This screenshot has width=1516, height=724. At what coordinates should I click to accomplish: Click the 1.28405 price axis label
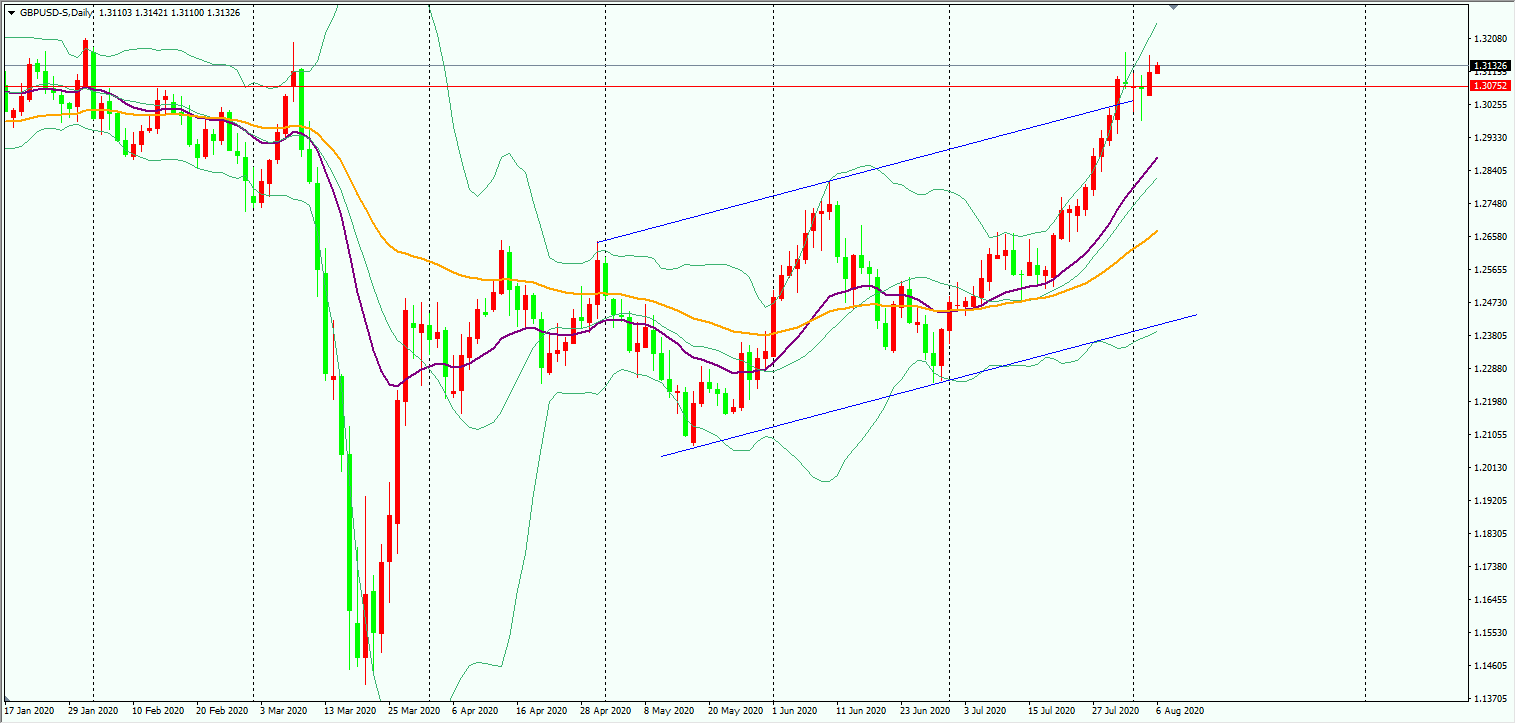coord(1490,171)
